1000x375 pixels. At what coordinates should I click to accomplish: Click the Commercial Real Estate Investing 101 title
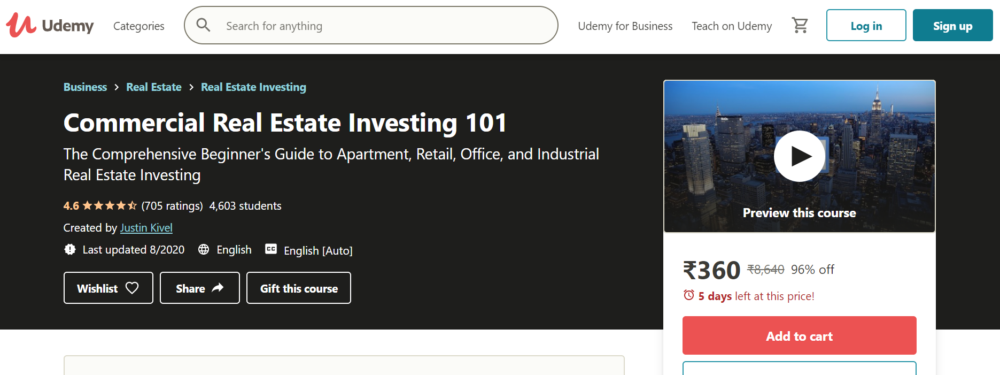coord(285,122)
